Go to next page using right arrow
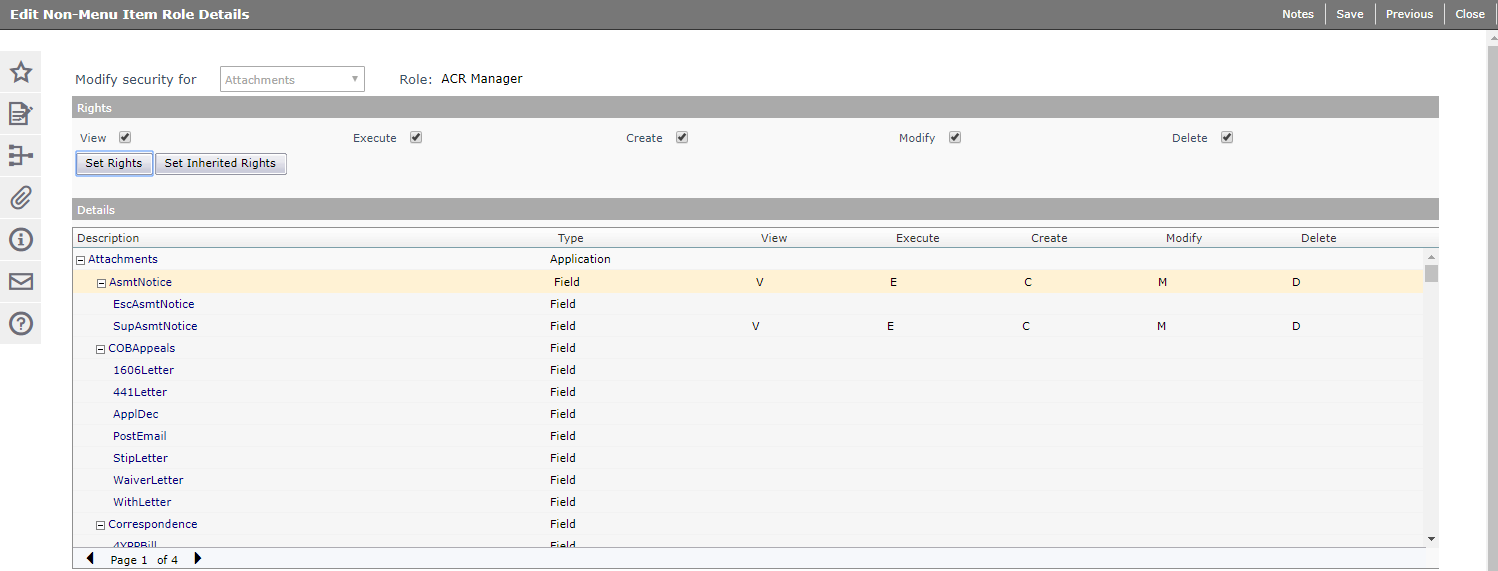 (197, 559)
